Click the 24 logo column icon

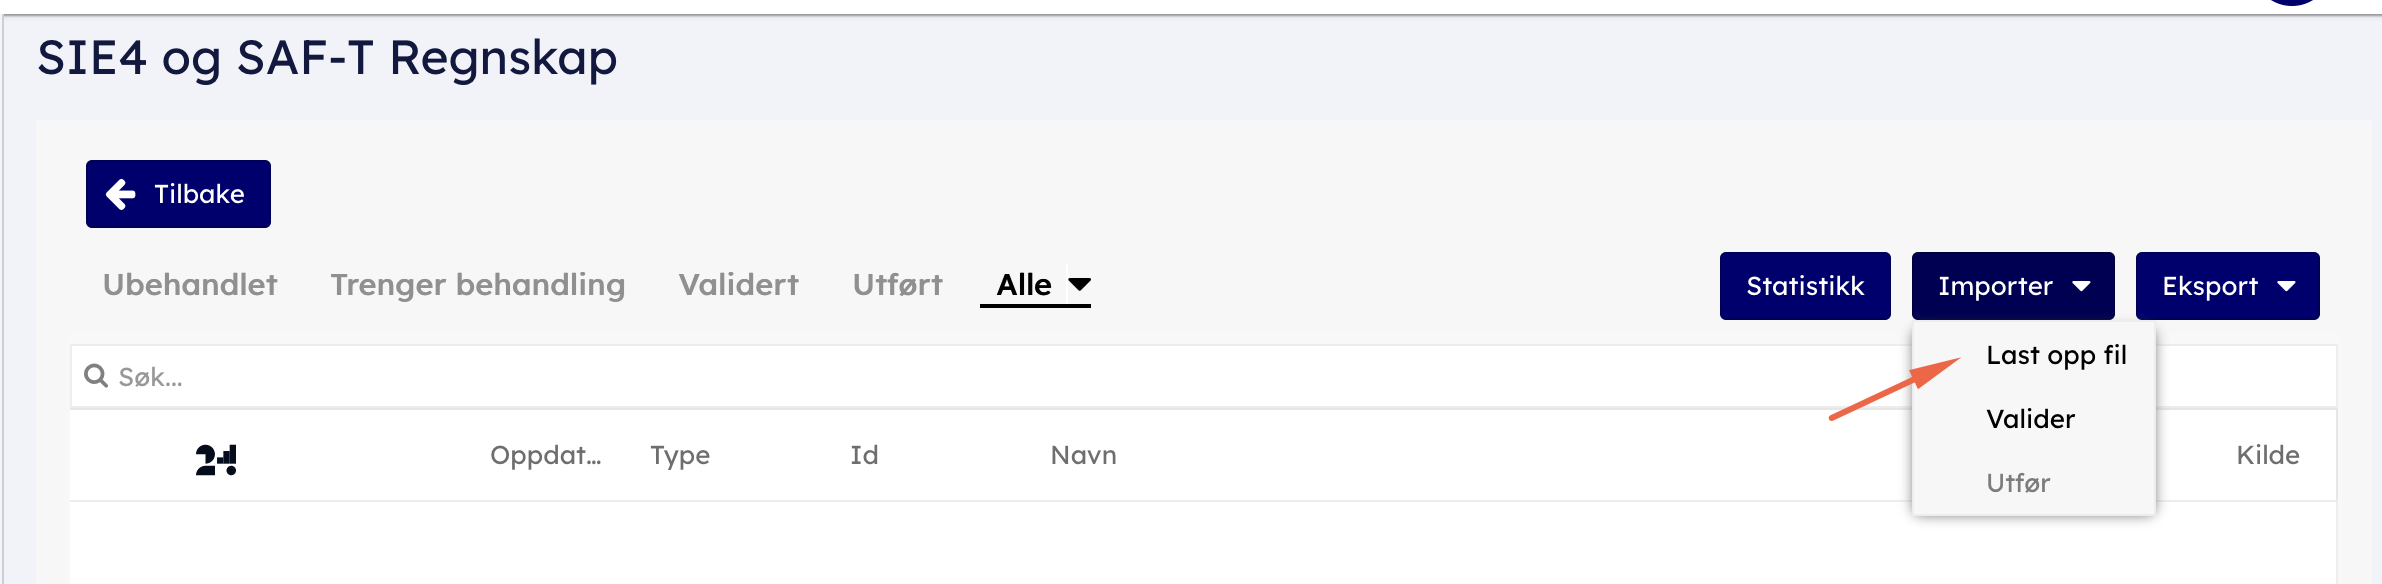pos(216,459)
